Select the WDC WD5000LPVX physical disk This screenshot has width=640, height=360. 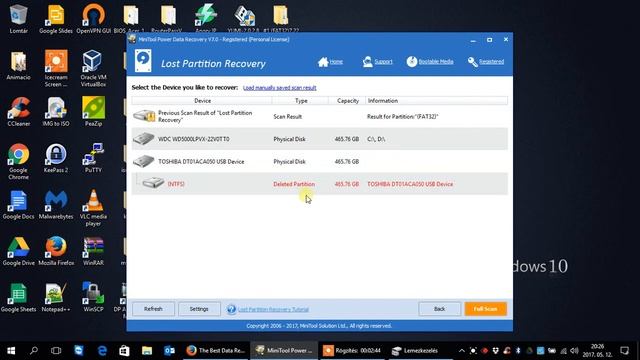click(x=320, y=139)
